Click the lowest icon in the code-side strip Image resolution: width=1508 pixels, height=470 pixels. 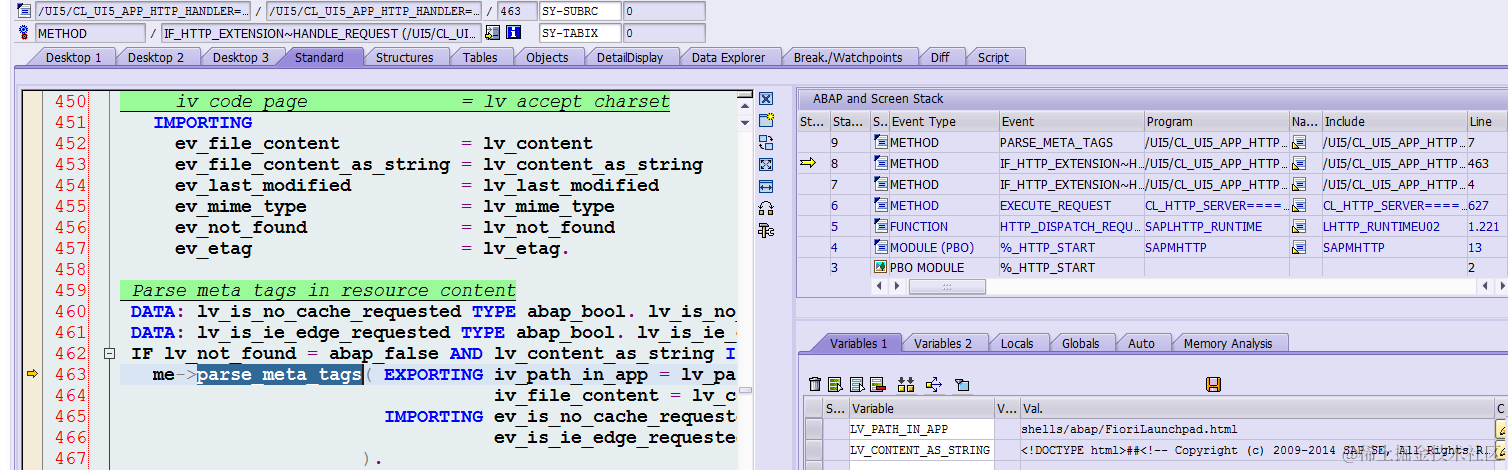[x=766, y=230]
